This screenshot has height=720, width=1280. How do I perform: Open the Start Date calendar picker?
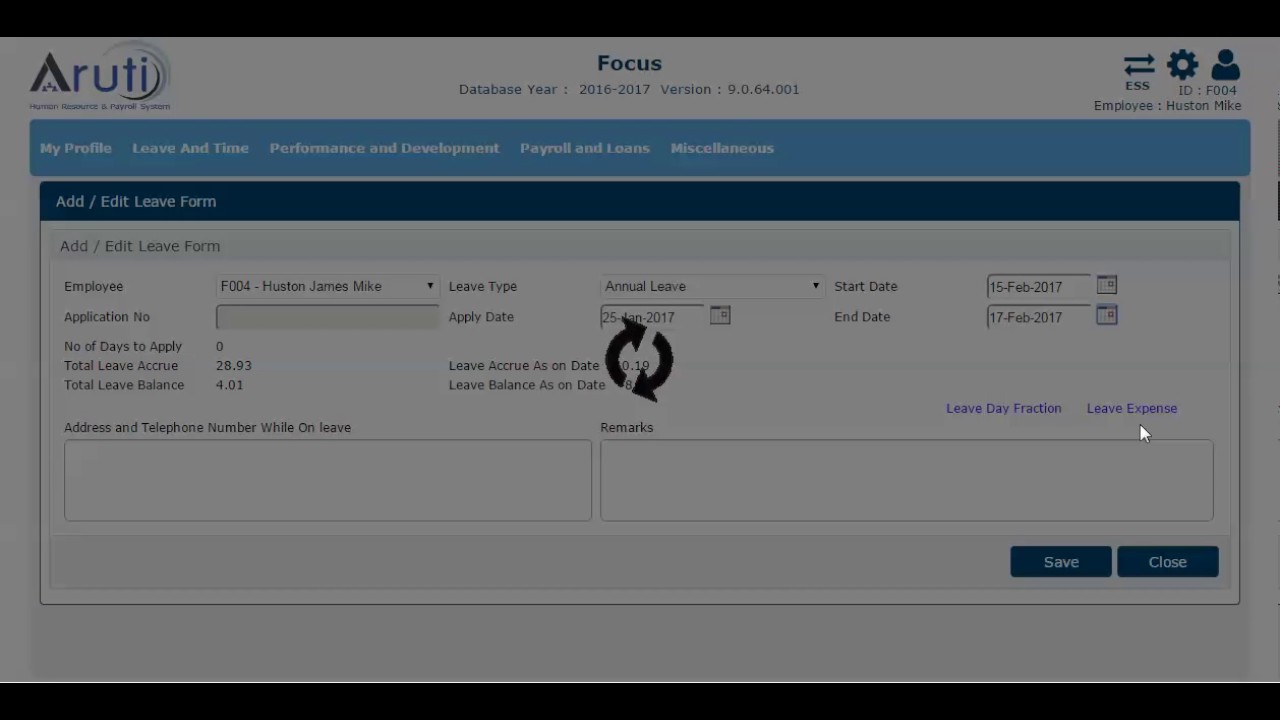pyautogui.click(x=1106, y=285)
